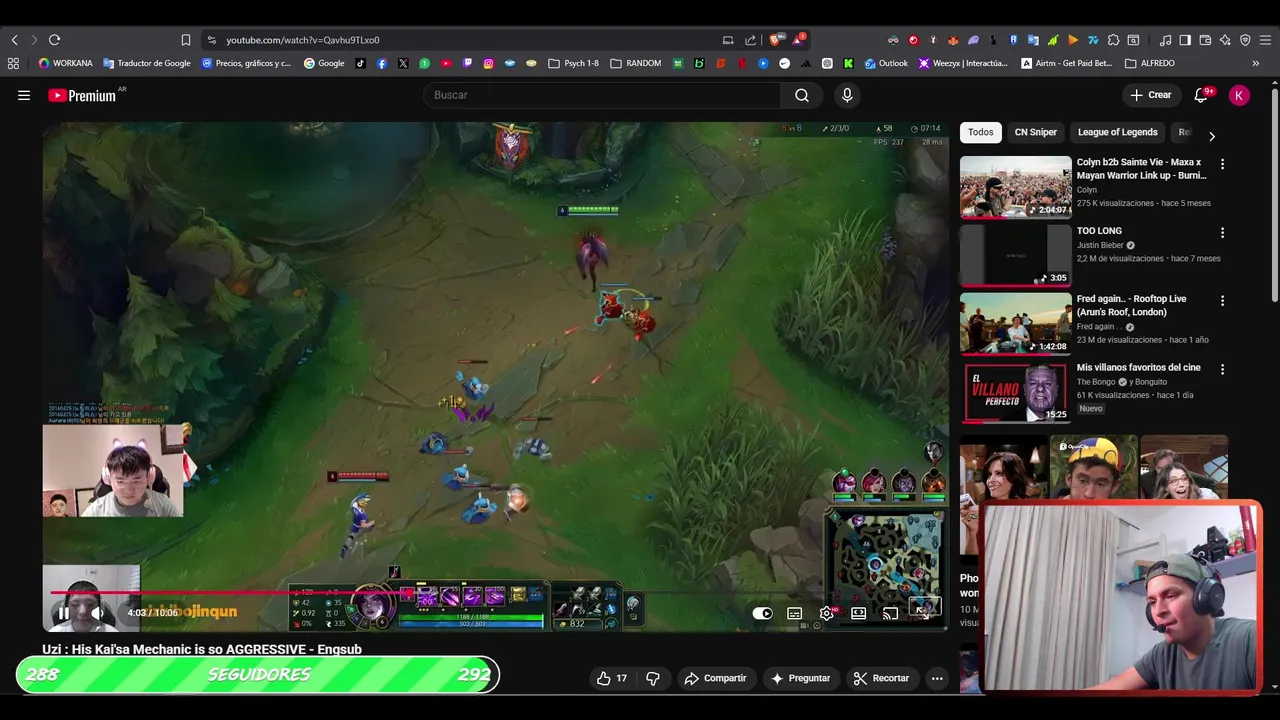Open options for Fred again video
The height and width of the screenshot is (720, 1280).
pyautogui.click(x=1222, y=300)
